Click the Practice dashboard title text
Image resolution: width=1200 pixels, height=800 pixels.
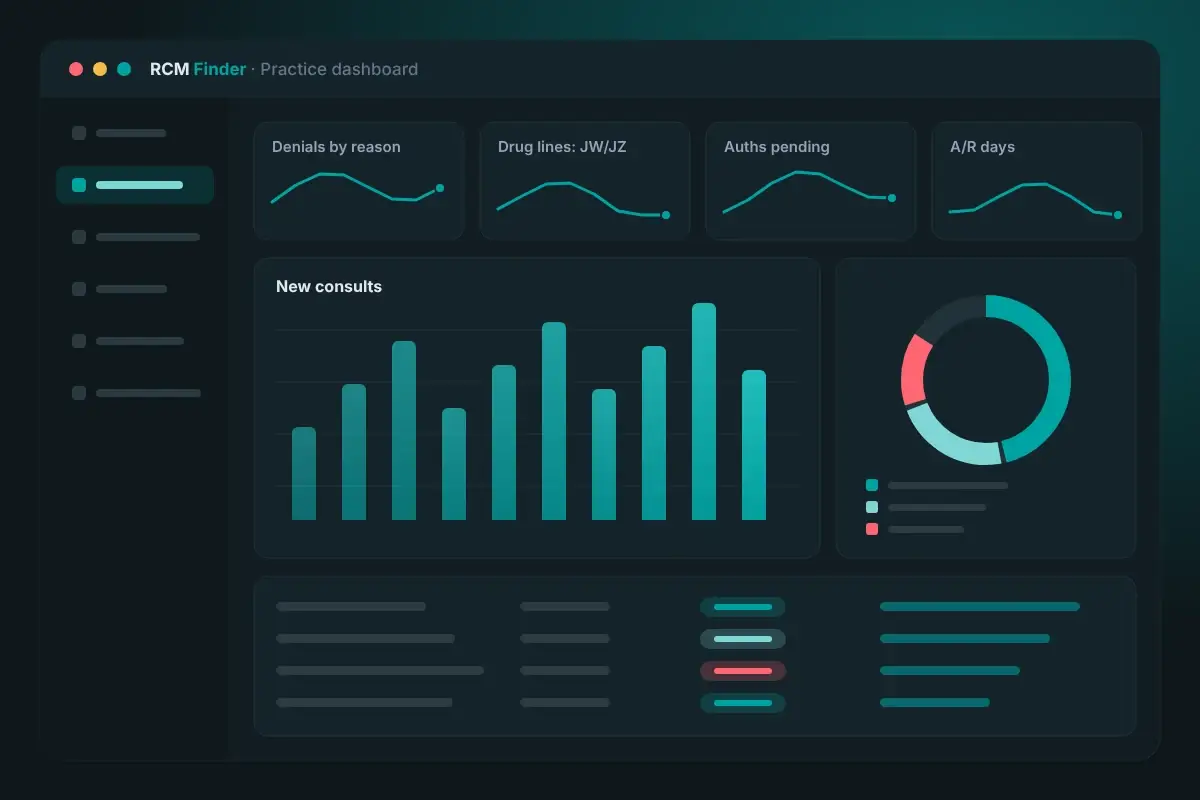coord(339,69)
